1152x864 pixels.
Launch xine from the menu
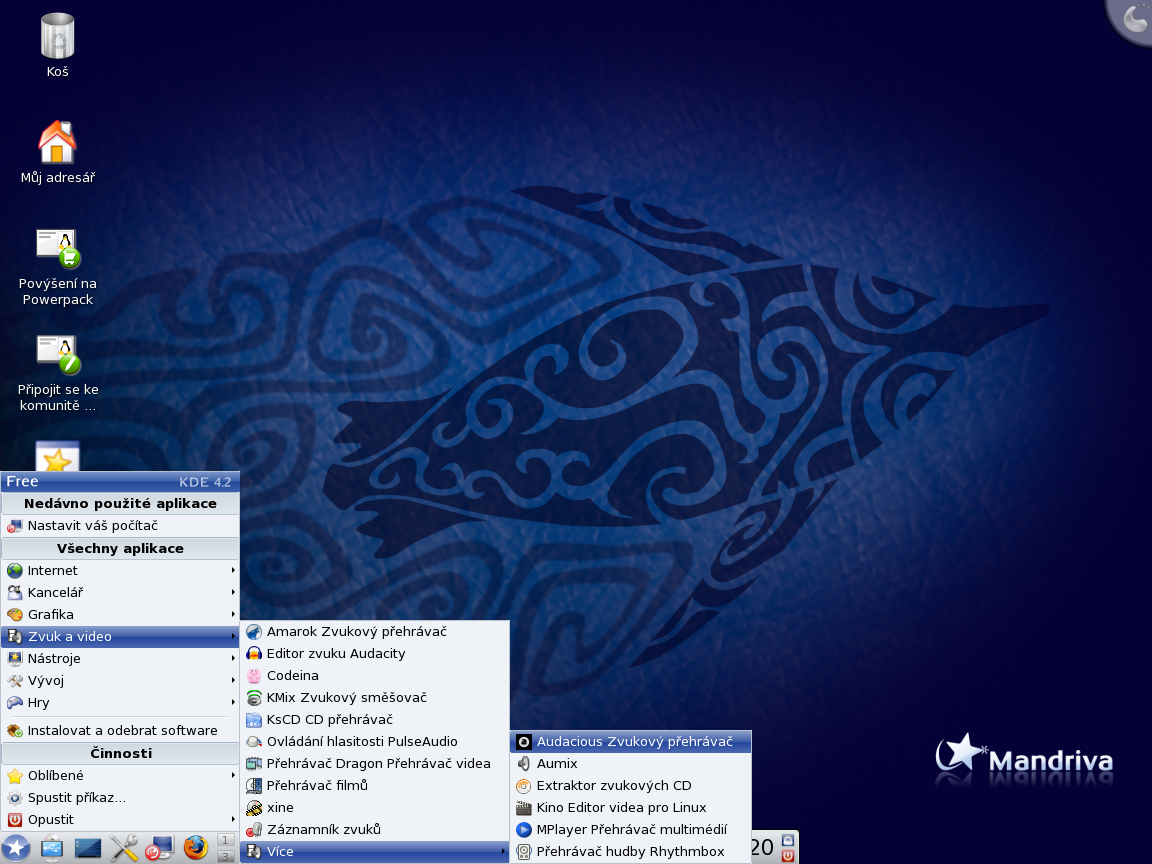(x=375, y=808)
